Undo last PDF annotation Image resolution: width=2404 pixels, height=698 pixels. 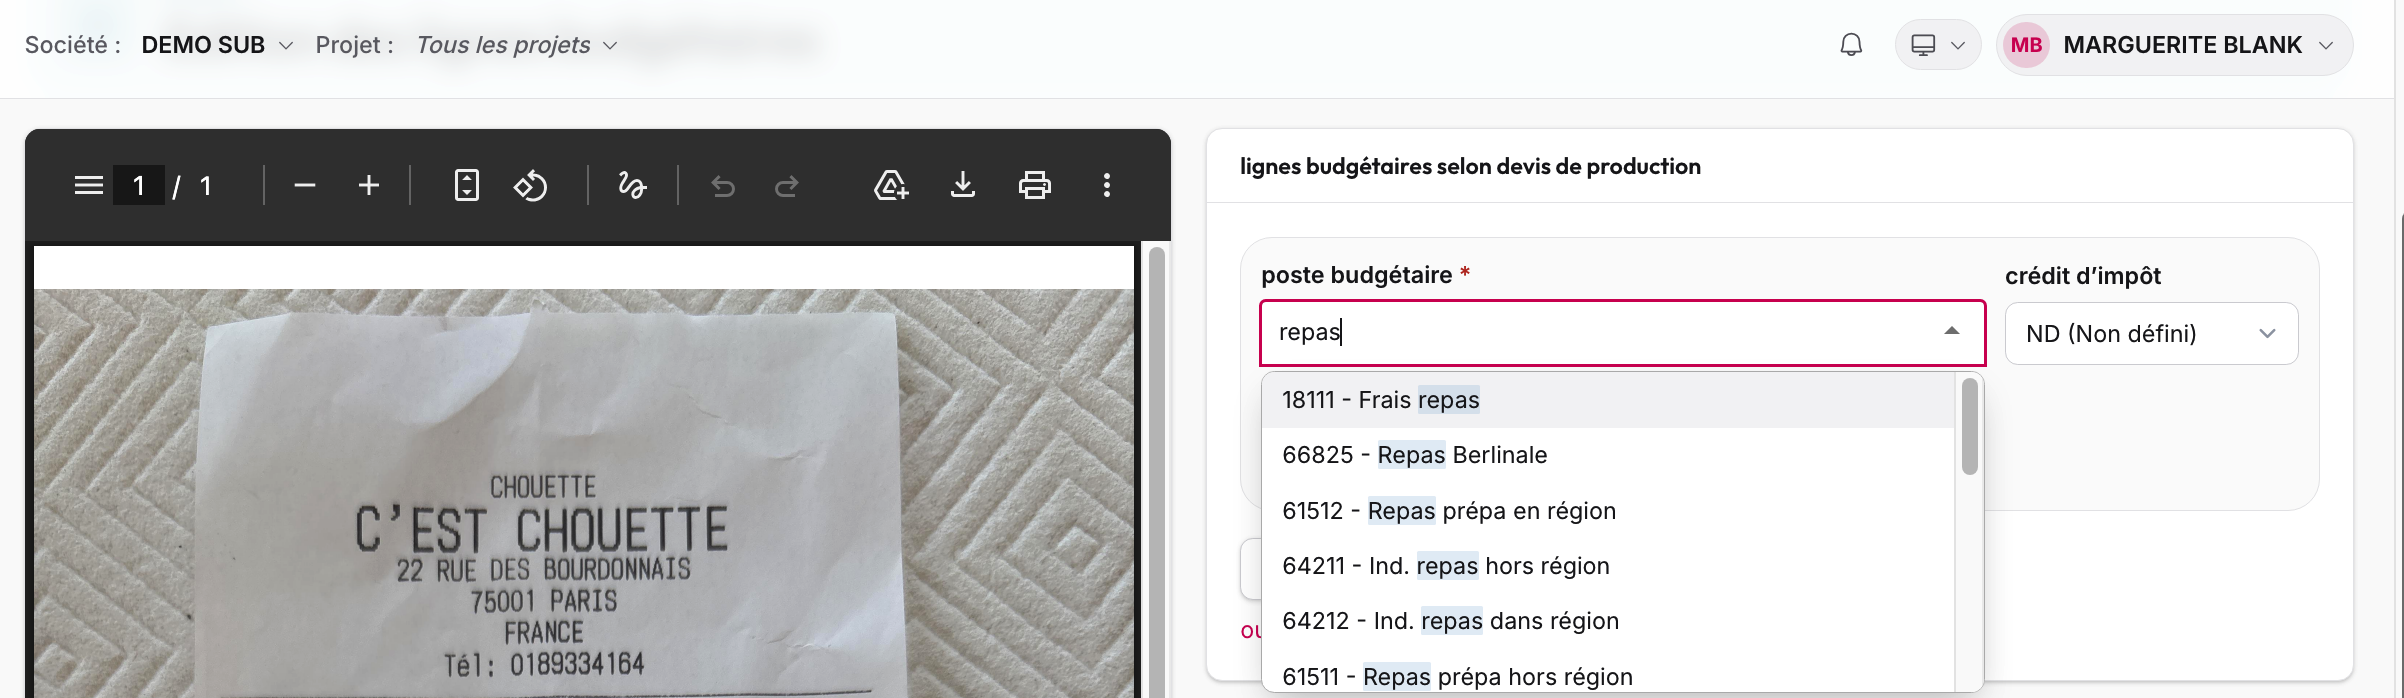pos(723,186)
